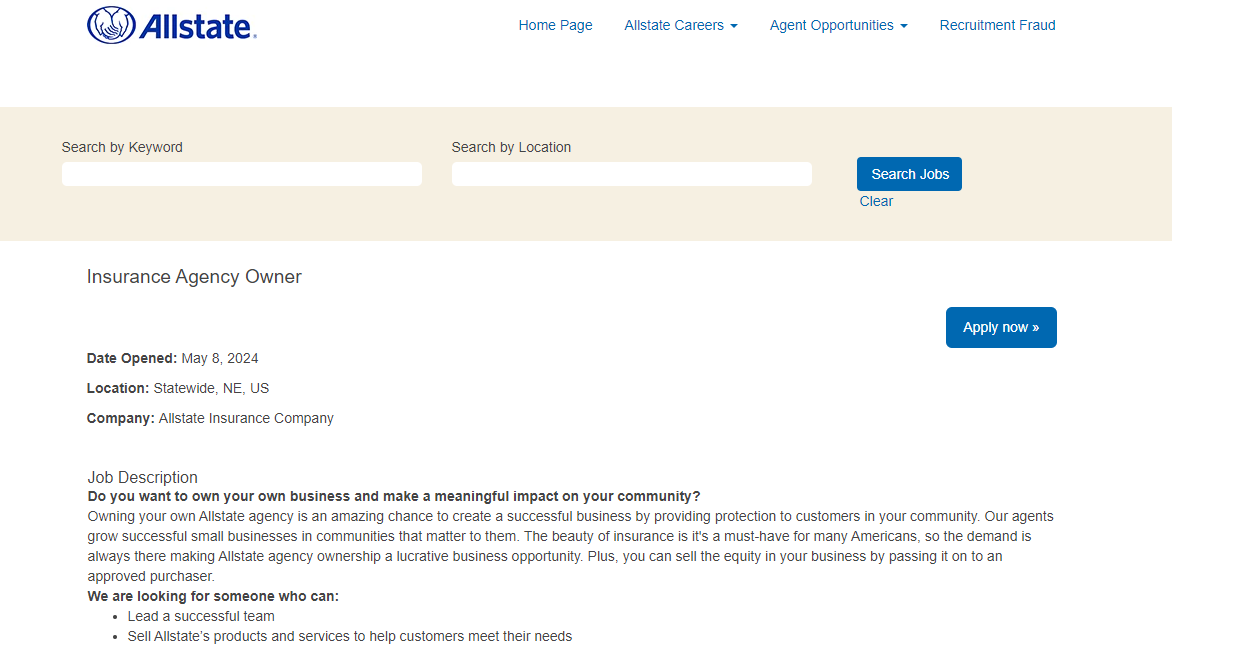Select the Agent Opportunities nav link
1241x645 pixels.
click(x=832, y=25)
